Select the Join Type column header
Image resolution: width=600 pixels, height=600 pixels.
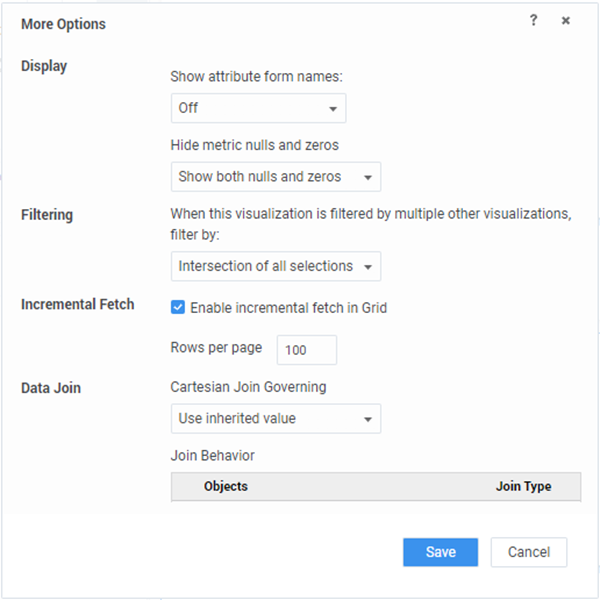coord(523,486)
